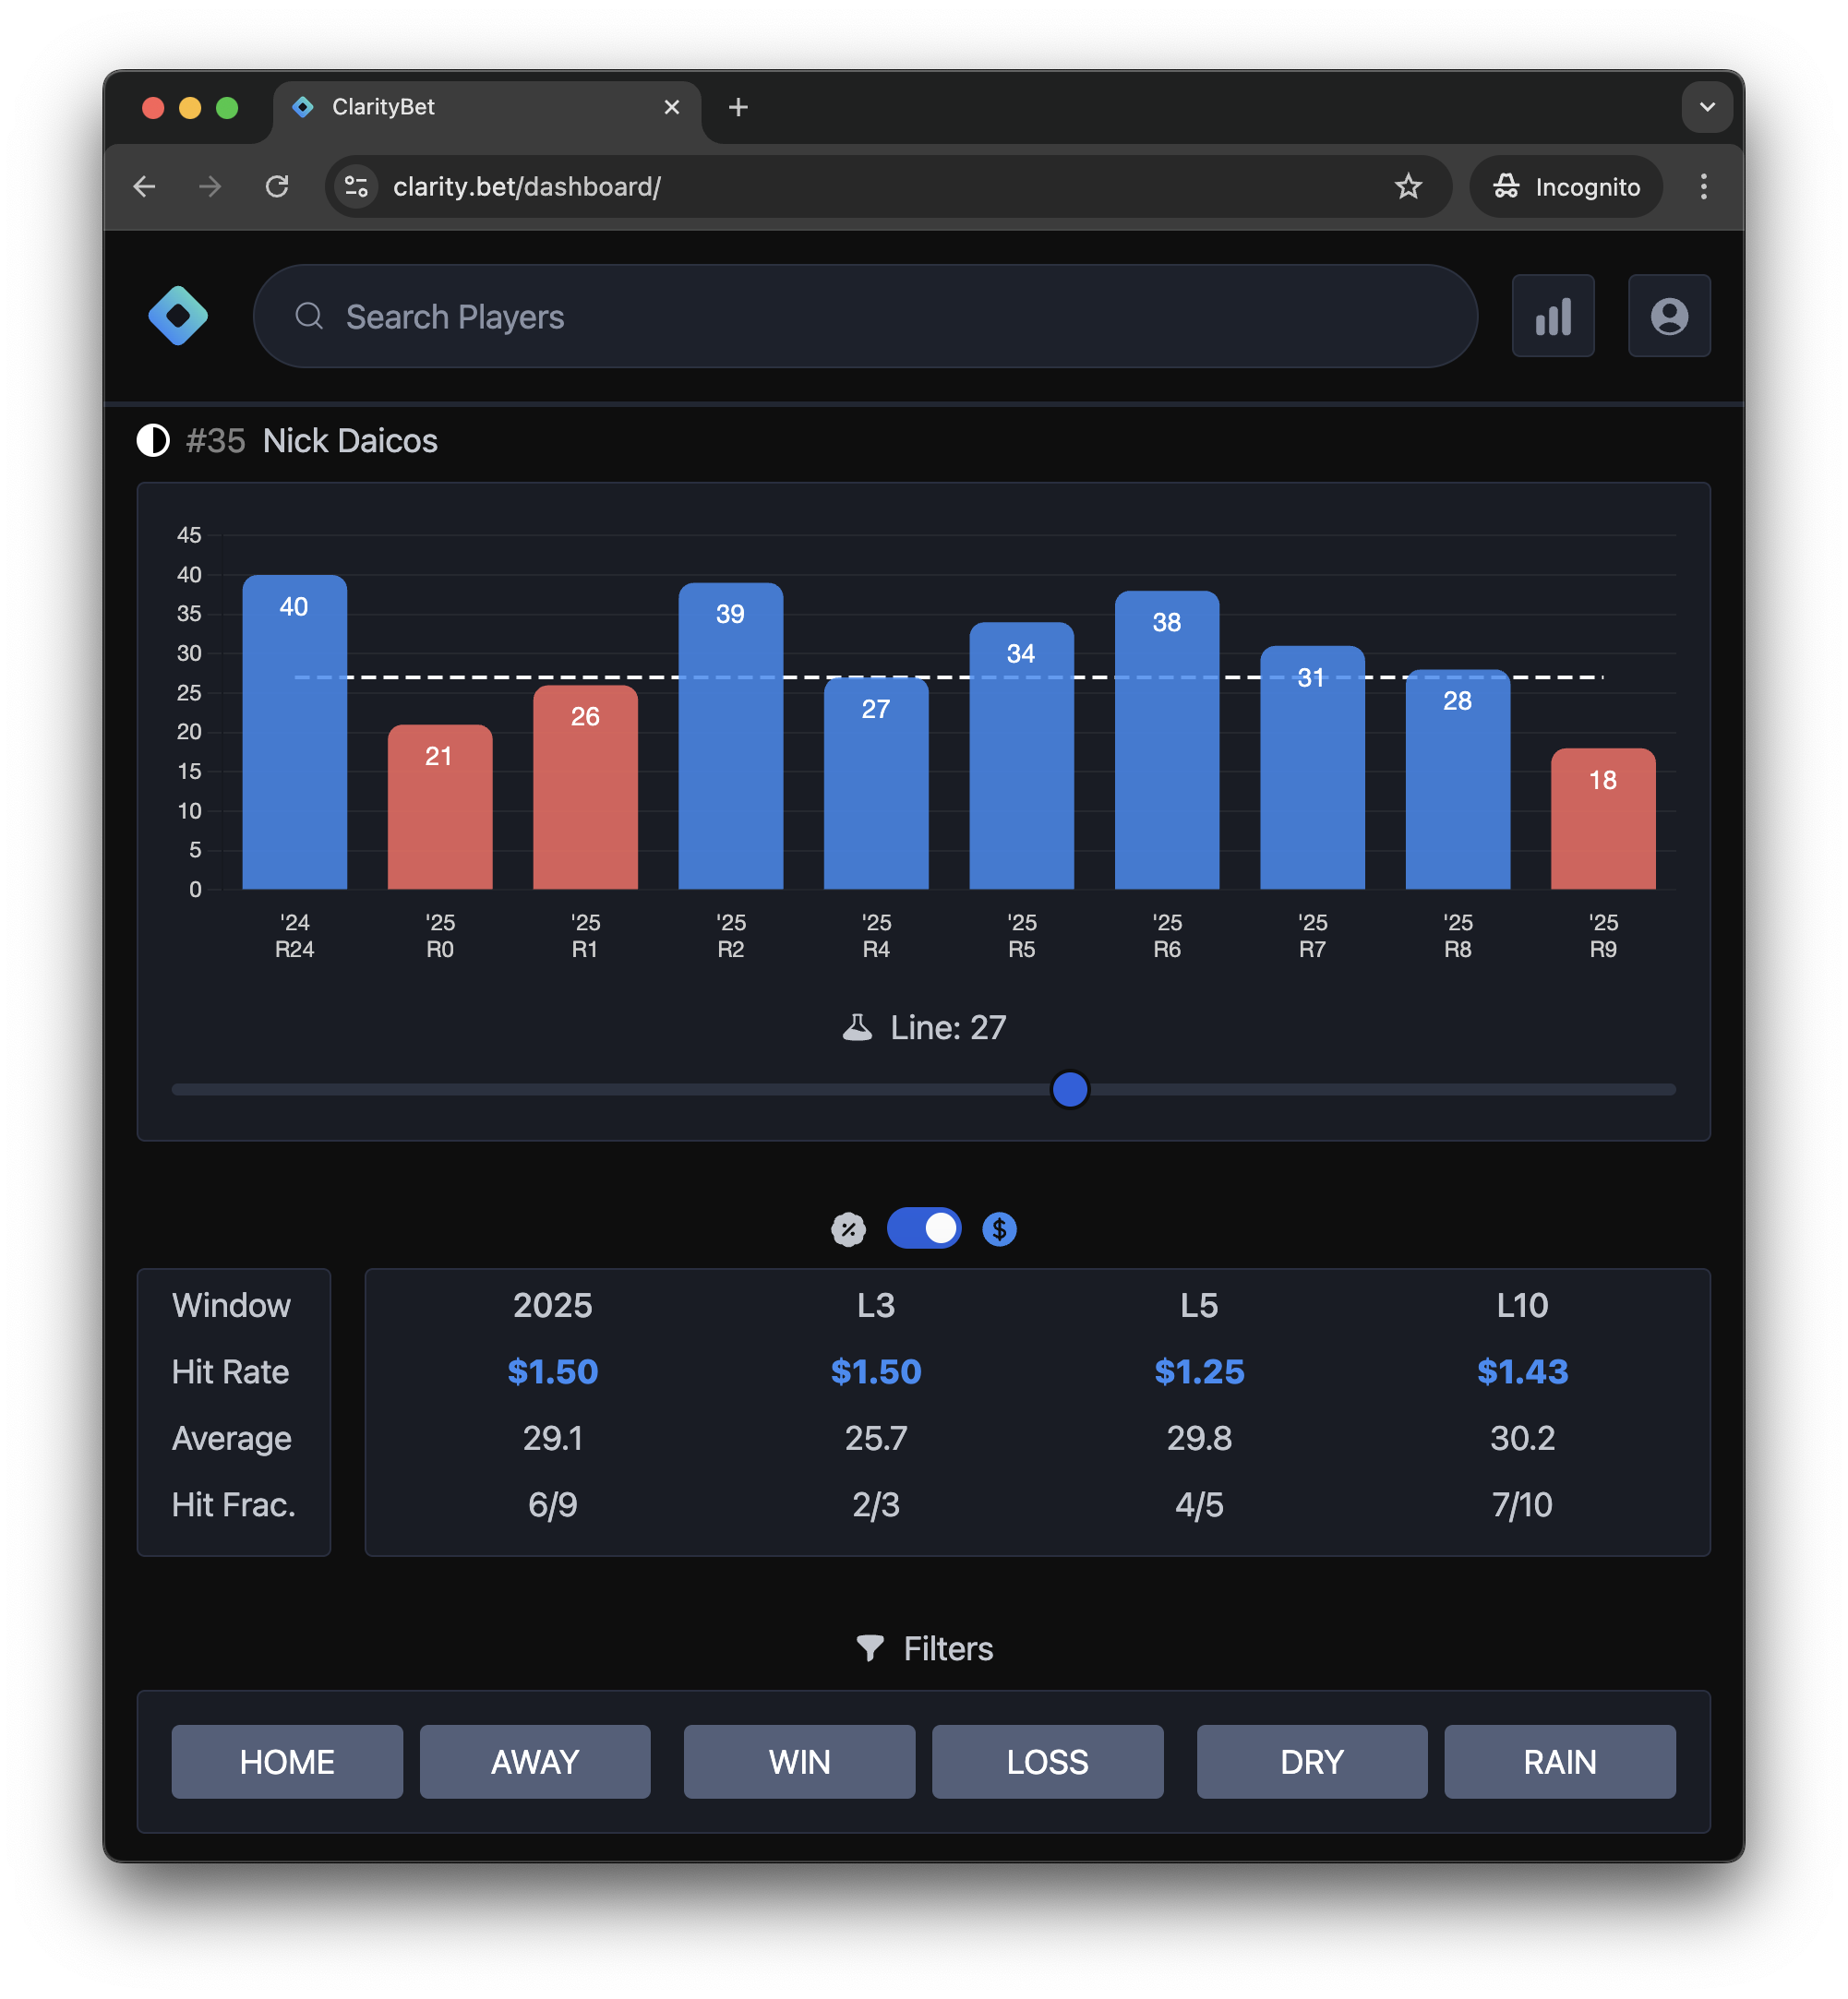Click the AWAY filter button

(534, 1761)
